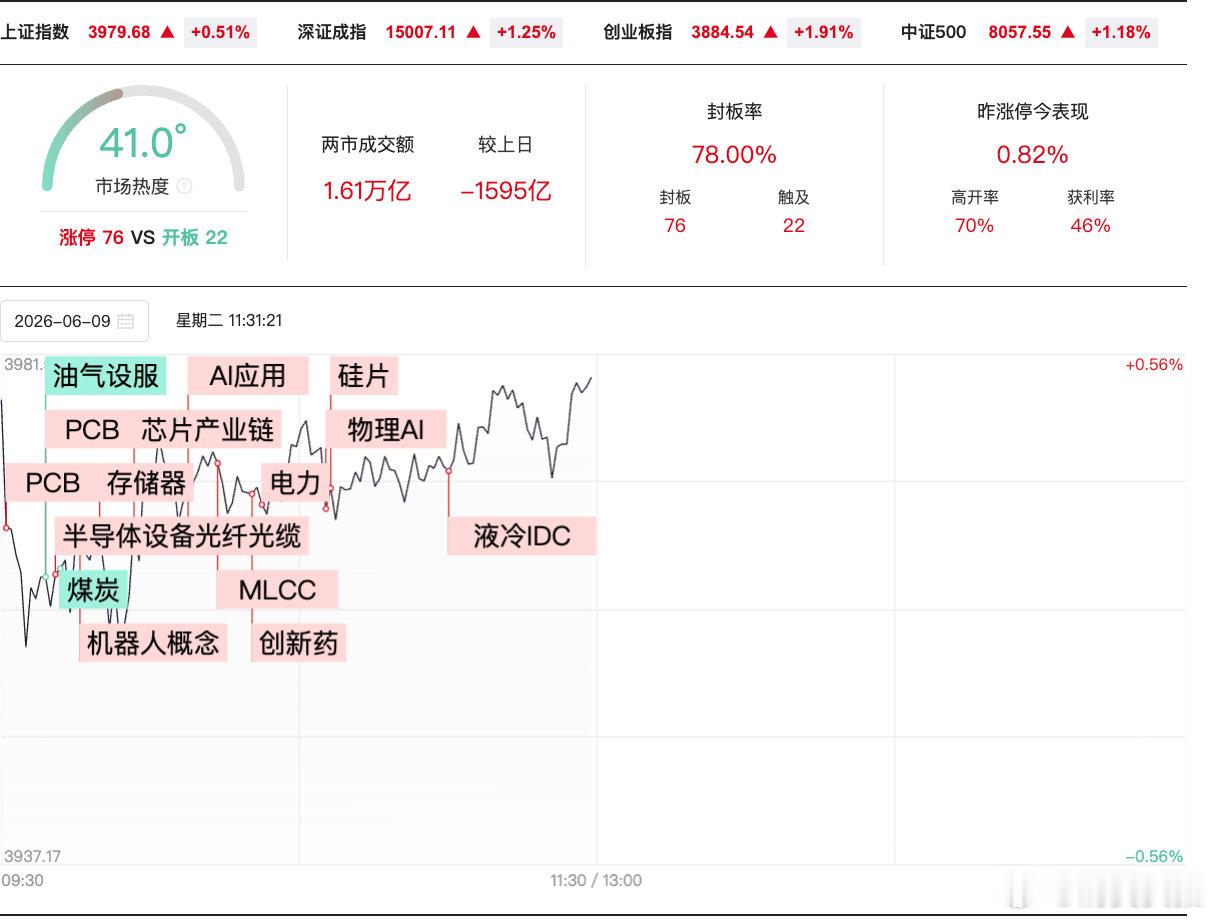Click the +1.18% change badge

tap(1121, 32)
